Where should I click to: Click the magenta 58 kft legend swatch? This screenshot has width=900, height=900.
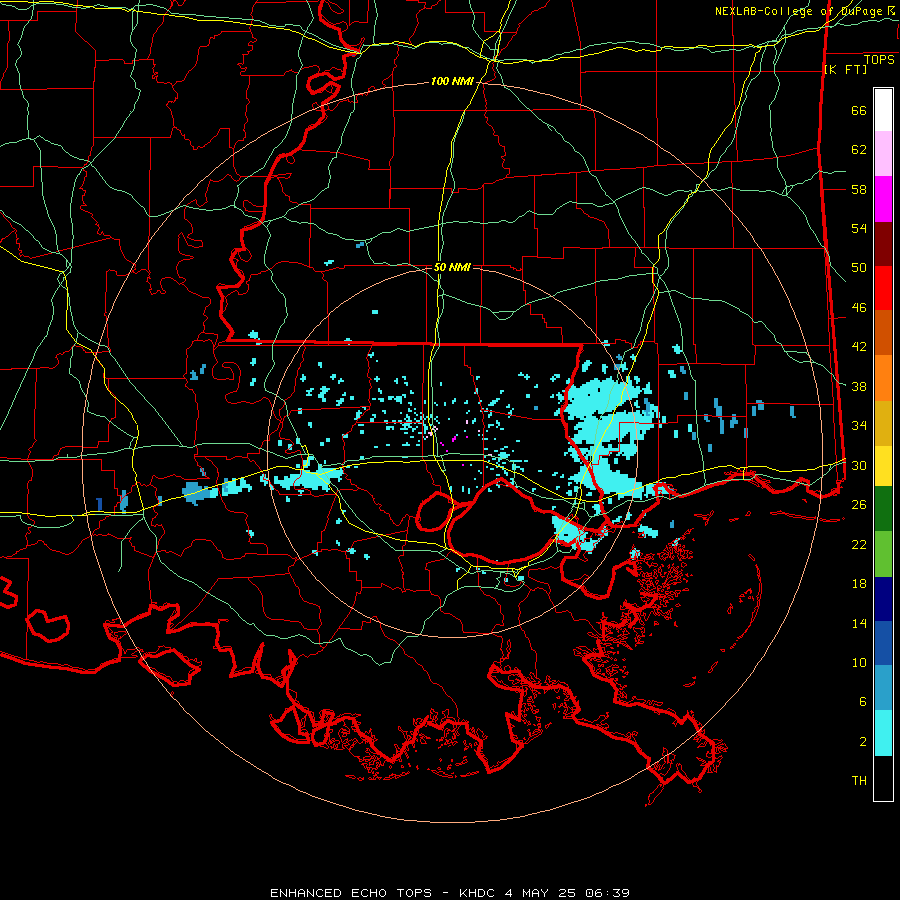pos(883,199)
